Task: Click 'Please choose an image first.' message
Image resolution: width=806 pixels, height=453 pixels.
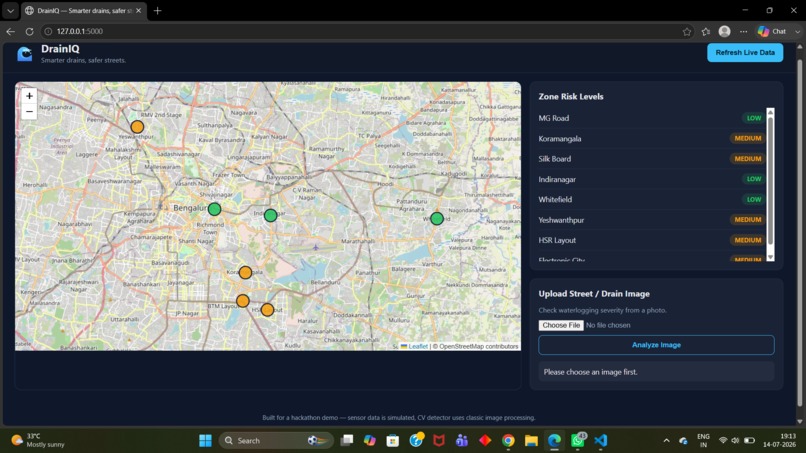Action: (590, 372)
